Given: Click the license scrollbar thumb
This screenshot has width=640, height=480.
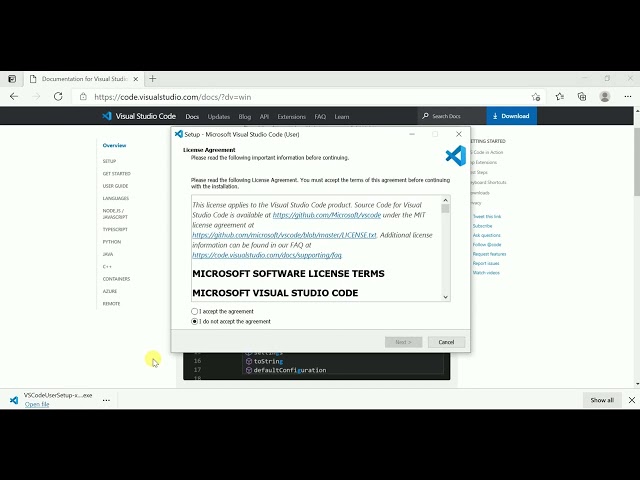Looking at the screenshot, I should [x=446, y=209].
